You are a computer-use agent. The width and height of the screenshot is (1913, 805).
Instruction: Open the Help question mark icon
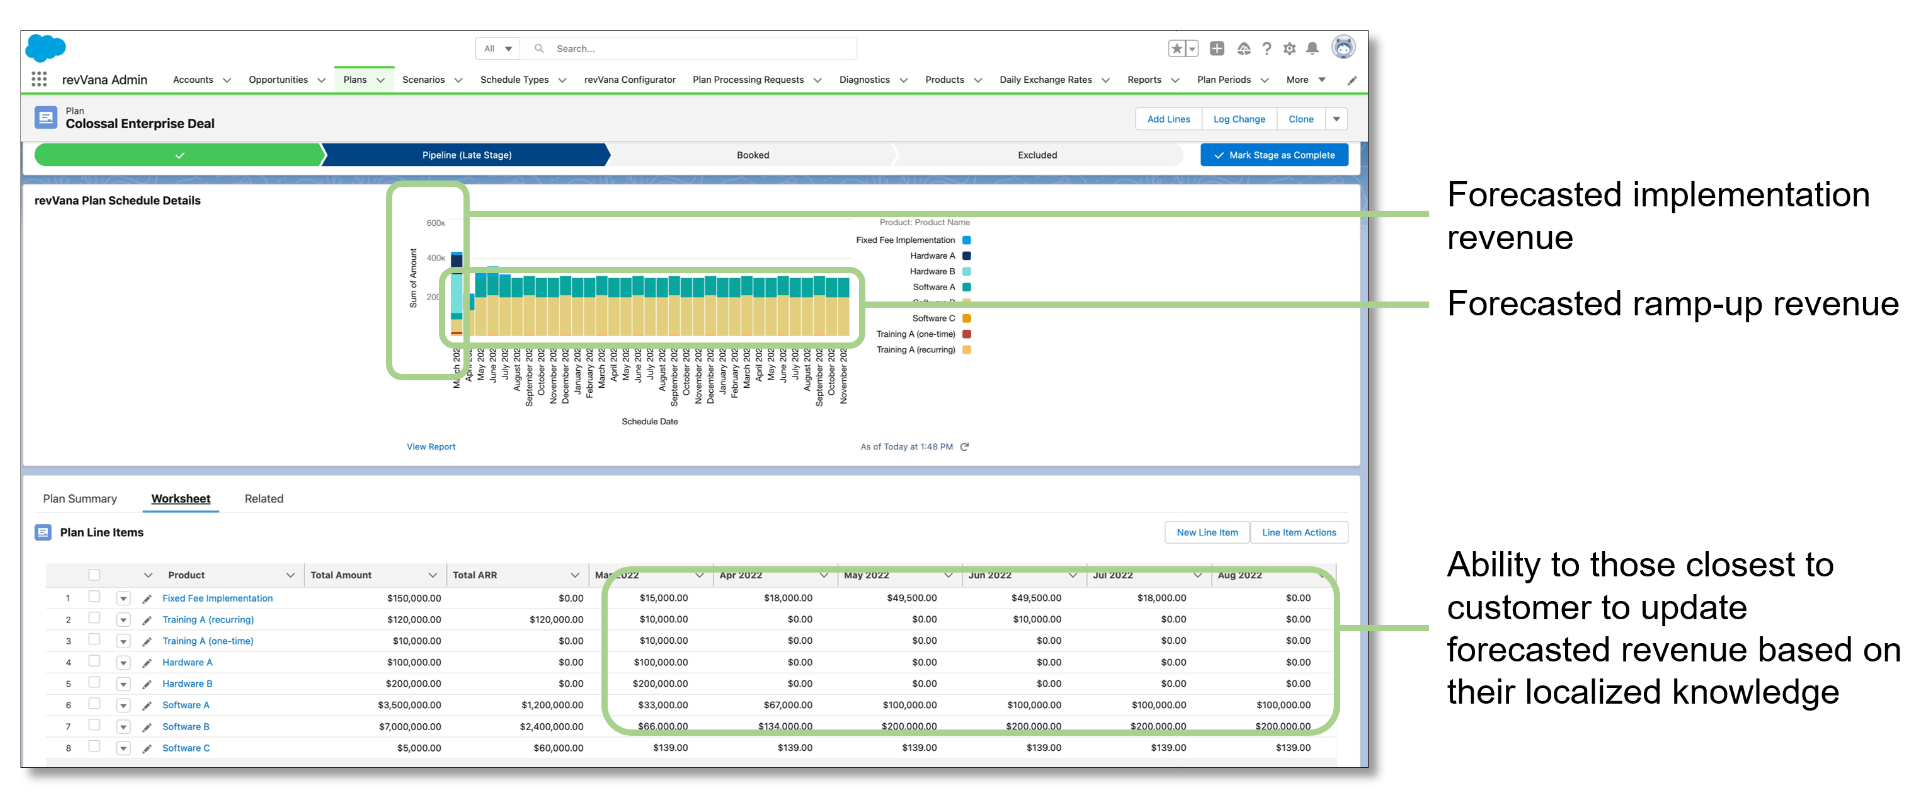click(1267, 48)
